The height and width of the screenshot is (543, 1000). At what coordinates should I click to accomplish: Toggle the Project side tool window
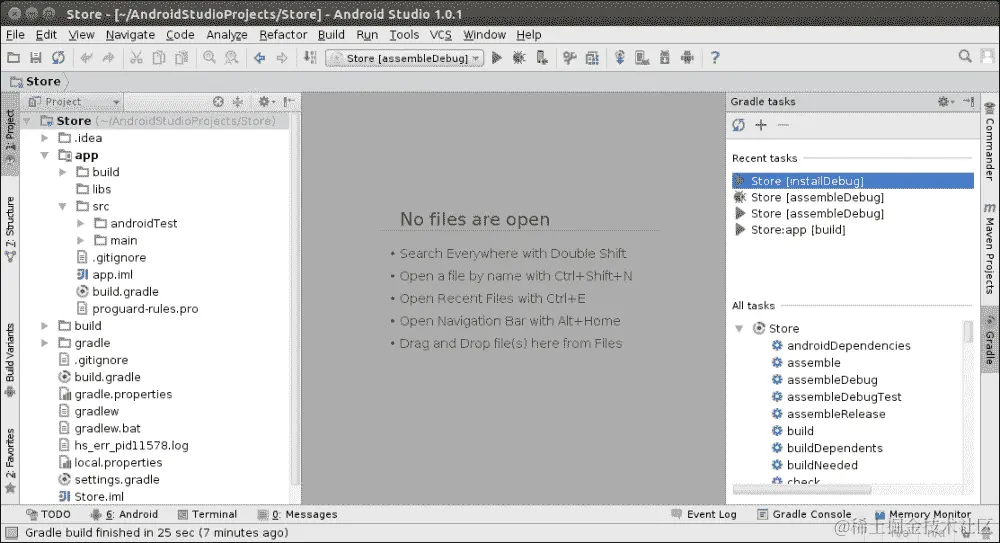[10, 136]
